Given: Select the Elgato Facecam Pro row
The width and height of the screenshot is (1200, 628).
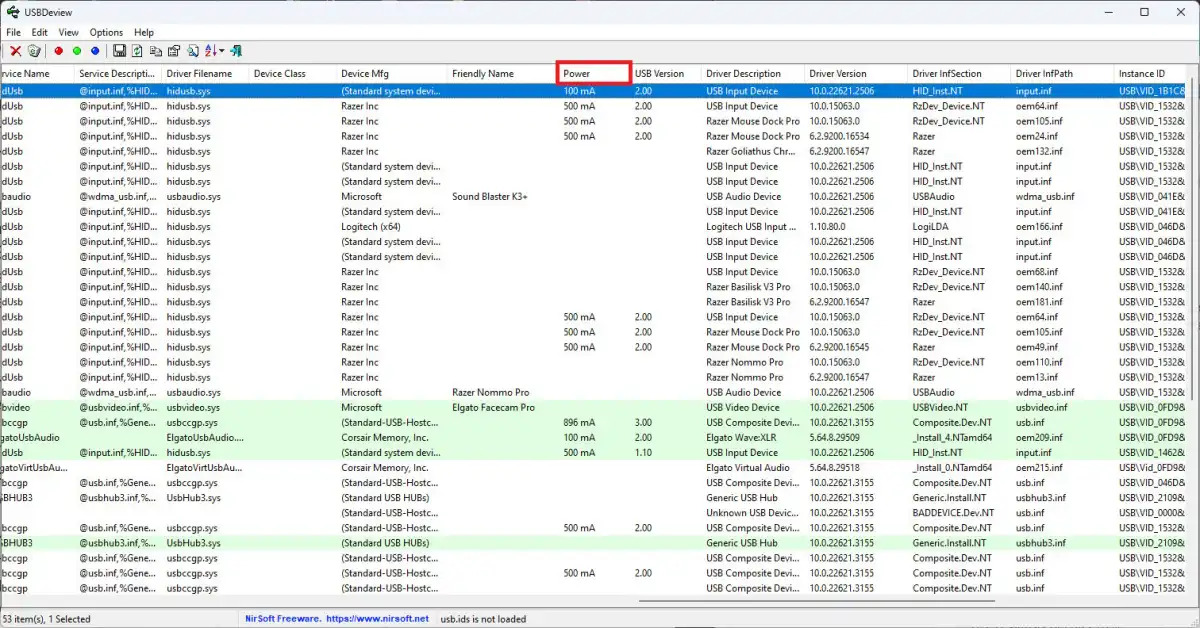Looking at the screenshot, I should pos(493,408).
